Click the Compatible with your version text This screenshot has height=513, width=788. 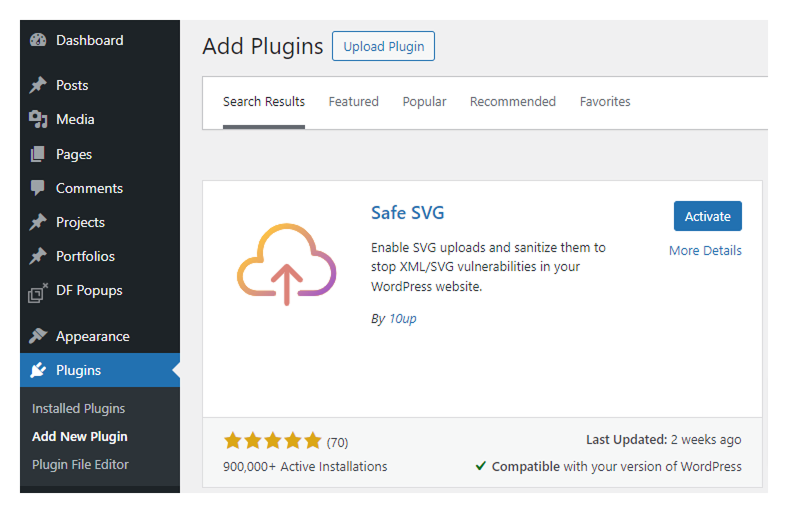pos(617,466)
